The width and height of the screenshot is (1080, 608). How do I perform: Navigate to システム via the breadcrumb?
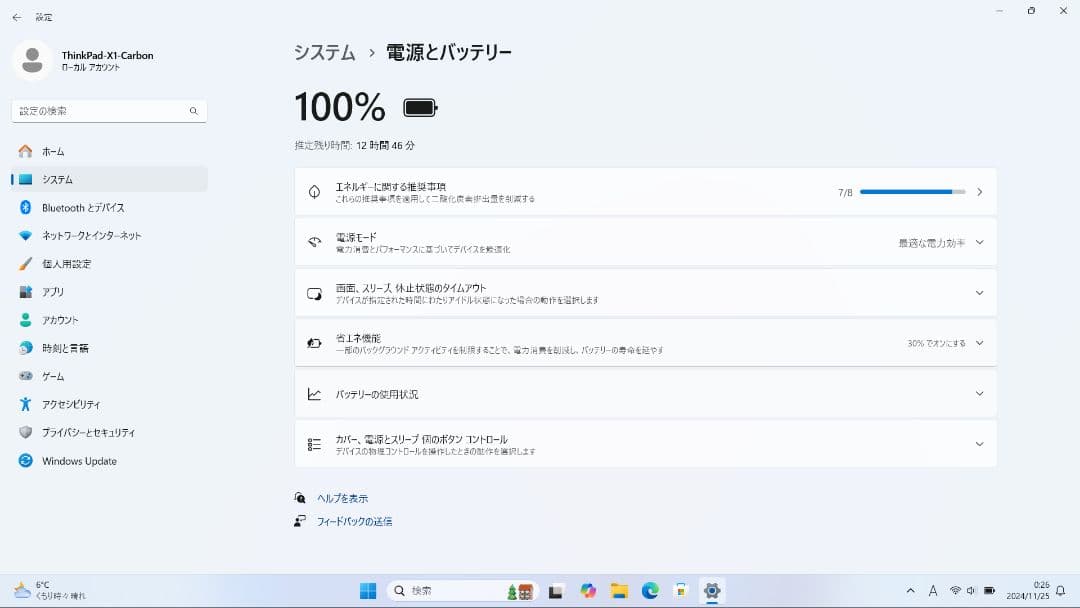pos(325,52)
